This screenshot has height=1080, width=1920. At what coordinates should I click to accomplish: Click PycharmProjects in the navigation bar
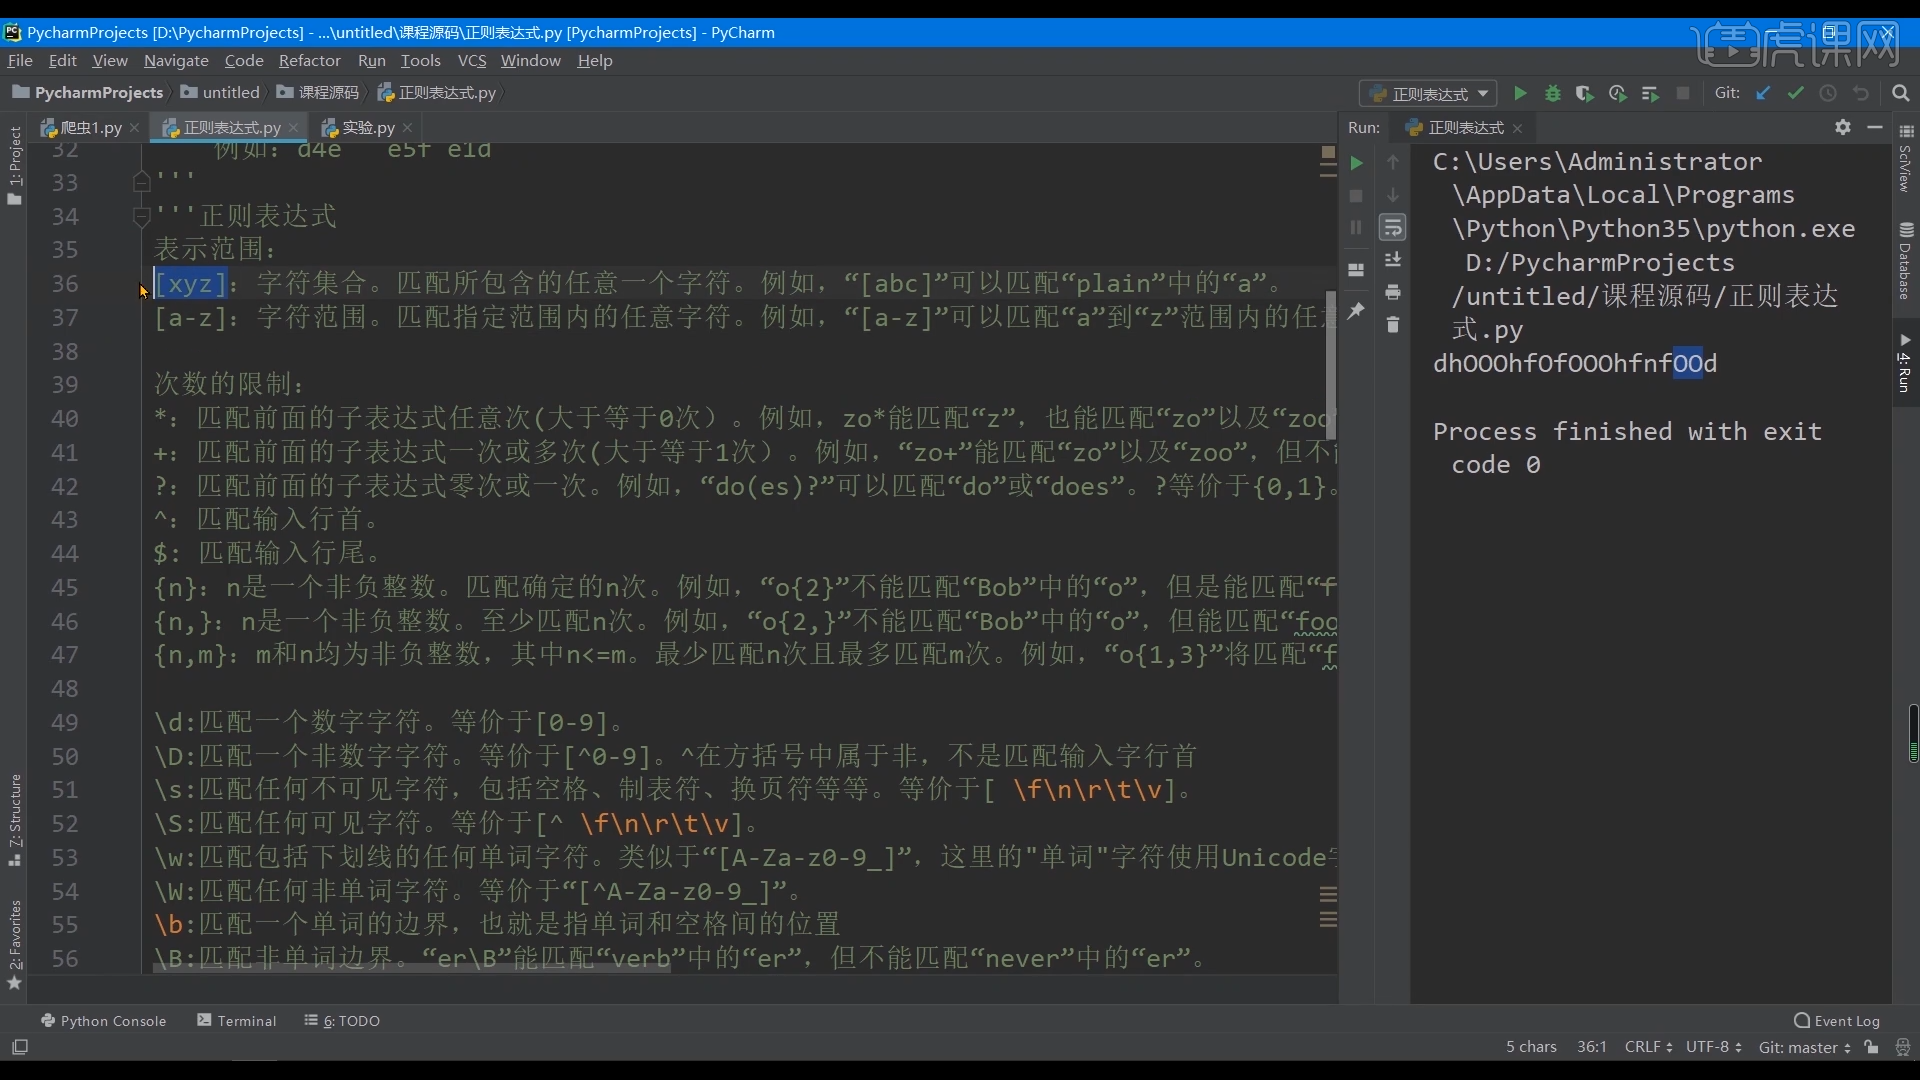[88, 93]
